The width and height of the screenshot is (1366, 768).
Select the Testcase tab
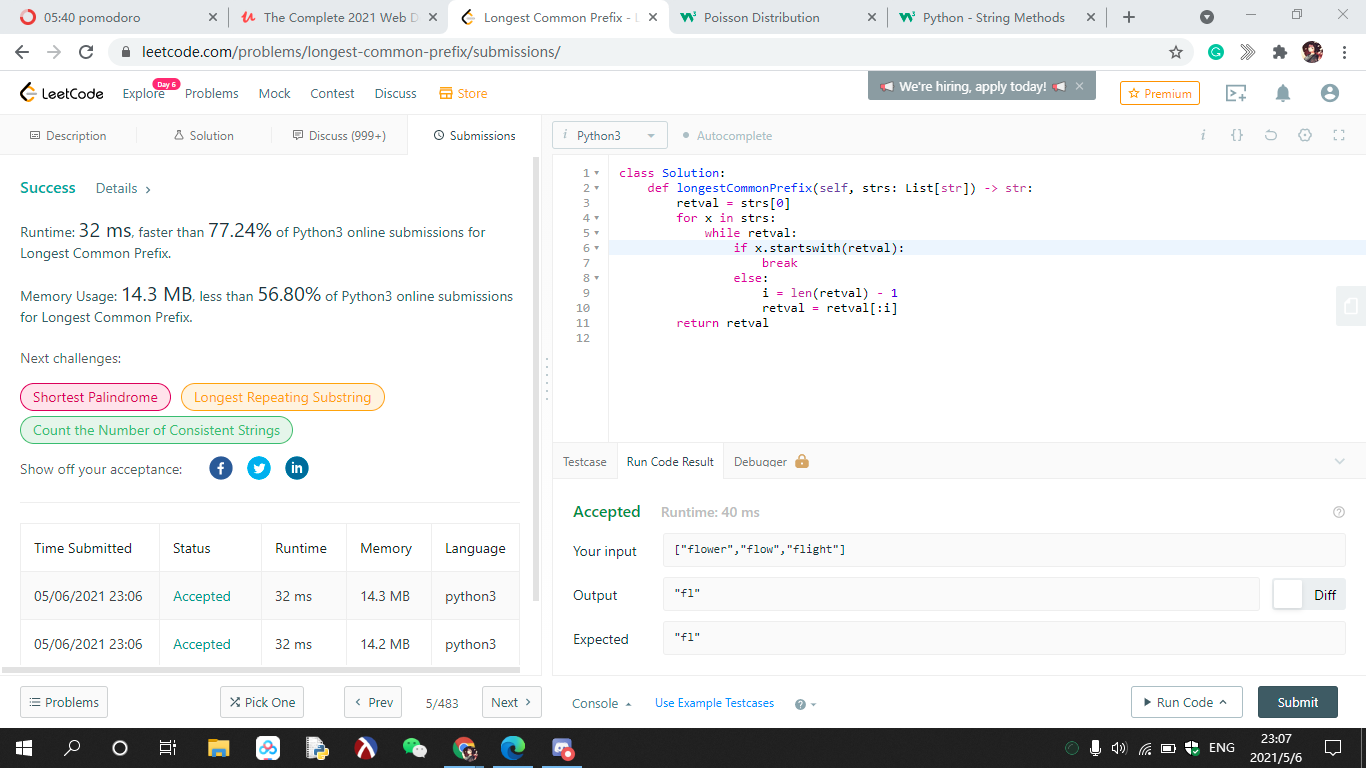pyautogui.click(x=585, y=461)
